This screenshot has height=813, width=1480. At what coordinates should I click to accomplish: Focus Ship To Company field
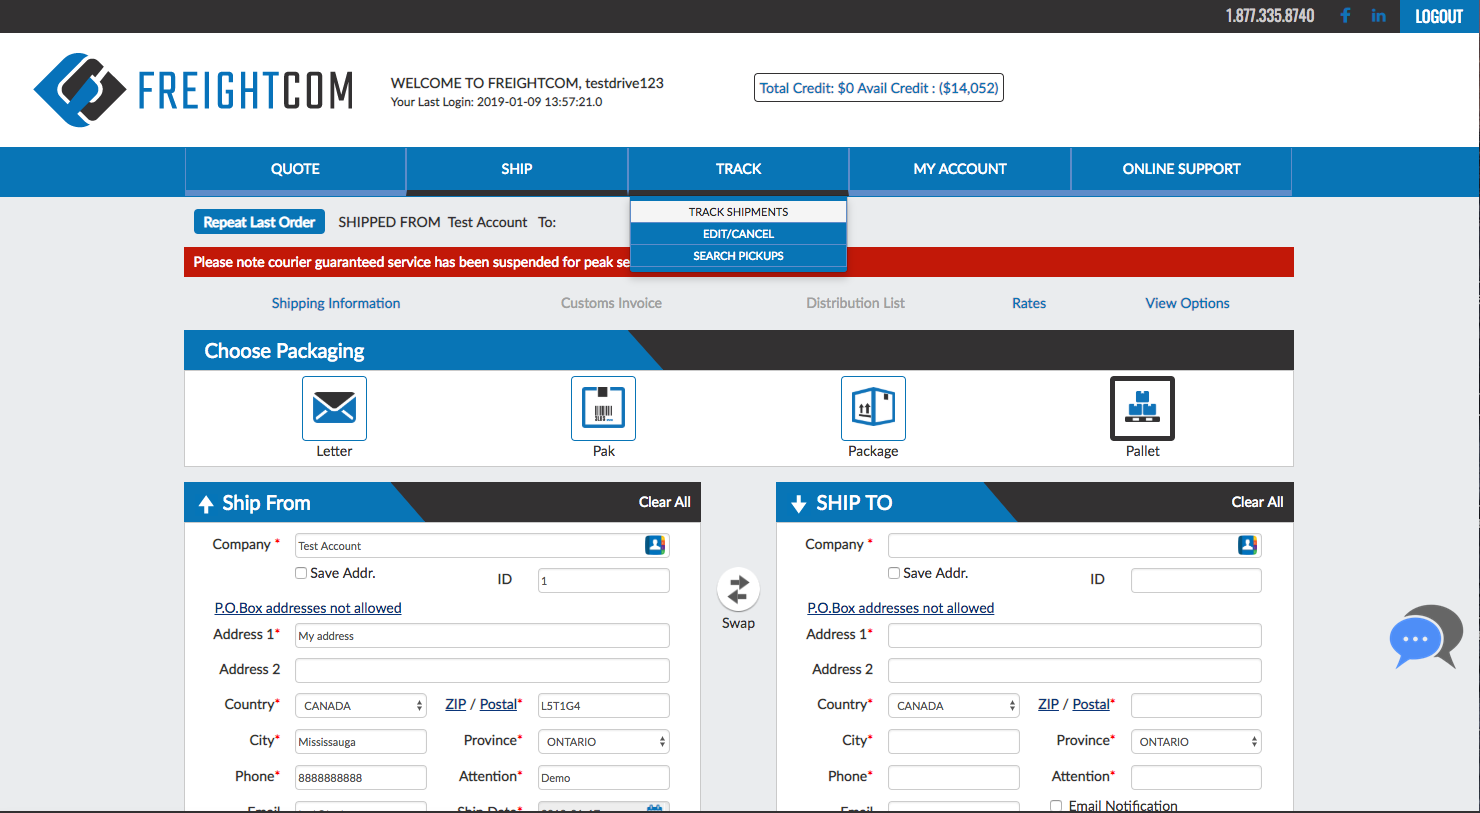click(1075, 545)
